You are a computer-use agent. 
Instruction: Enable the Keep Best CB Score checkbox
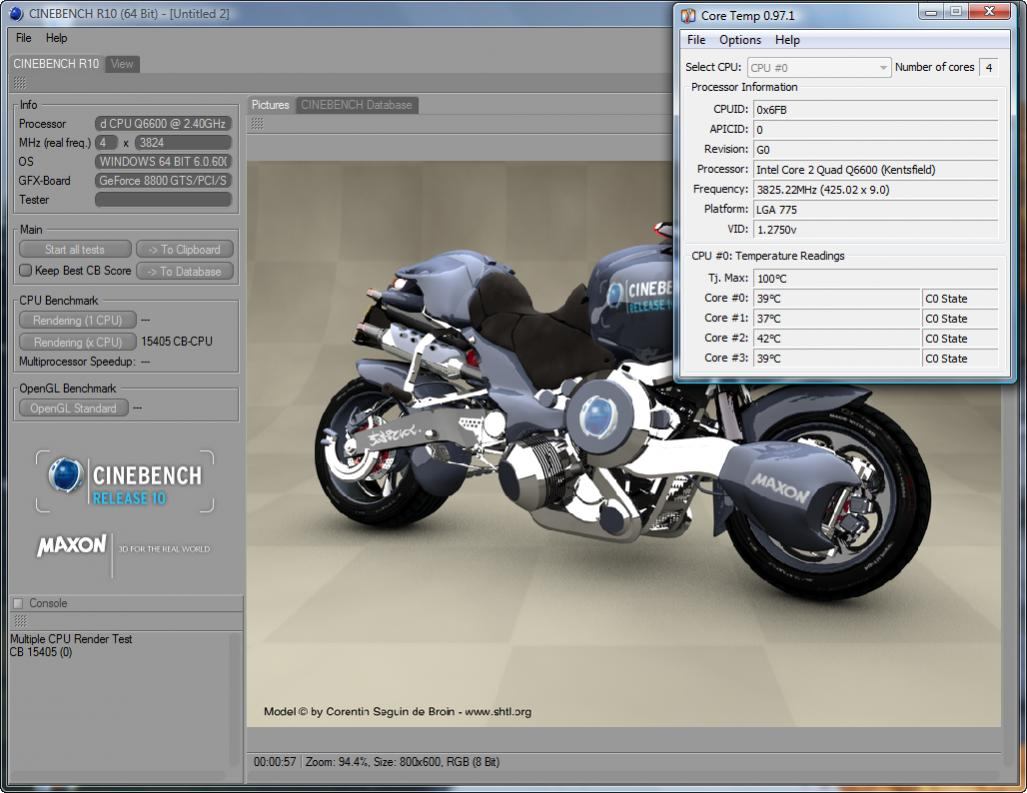pos(26,270)
